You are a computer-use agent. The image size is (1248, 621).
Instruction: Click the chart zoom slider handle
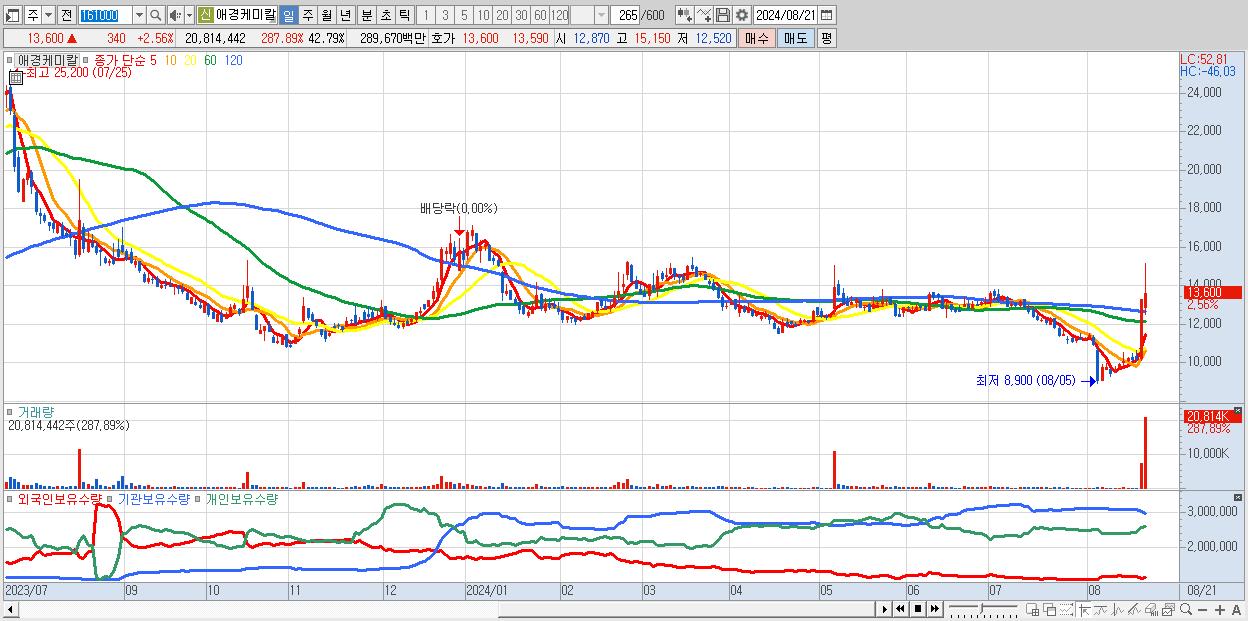coord(981,608)
